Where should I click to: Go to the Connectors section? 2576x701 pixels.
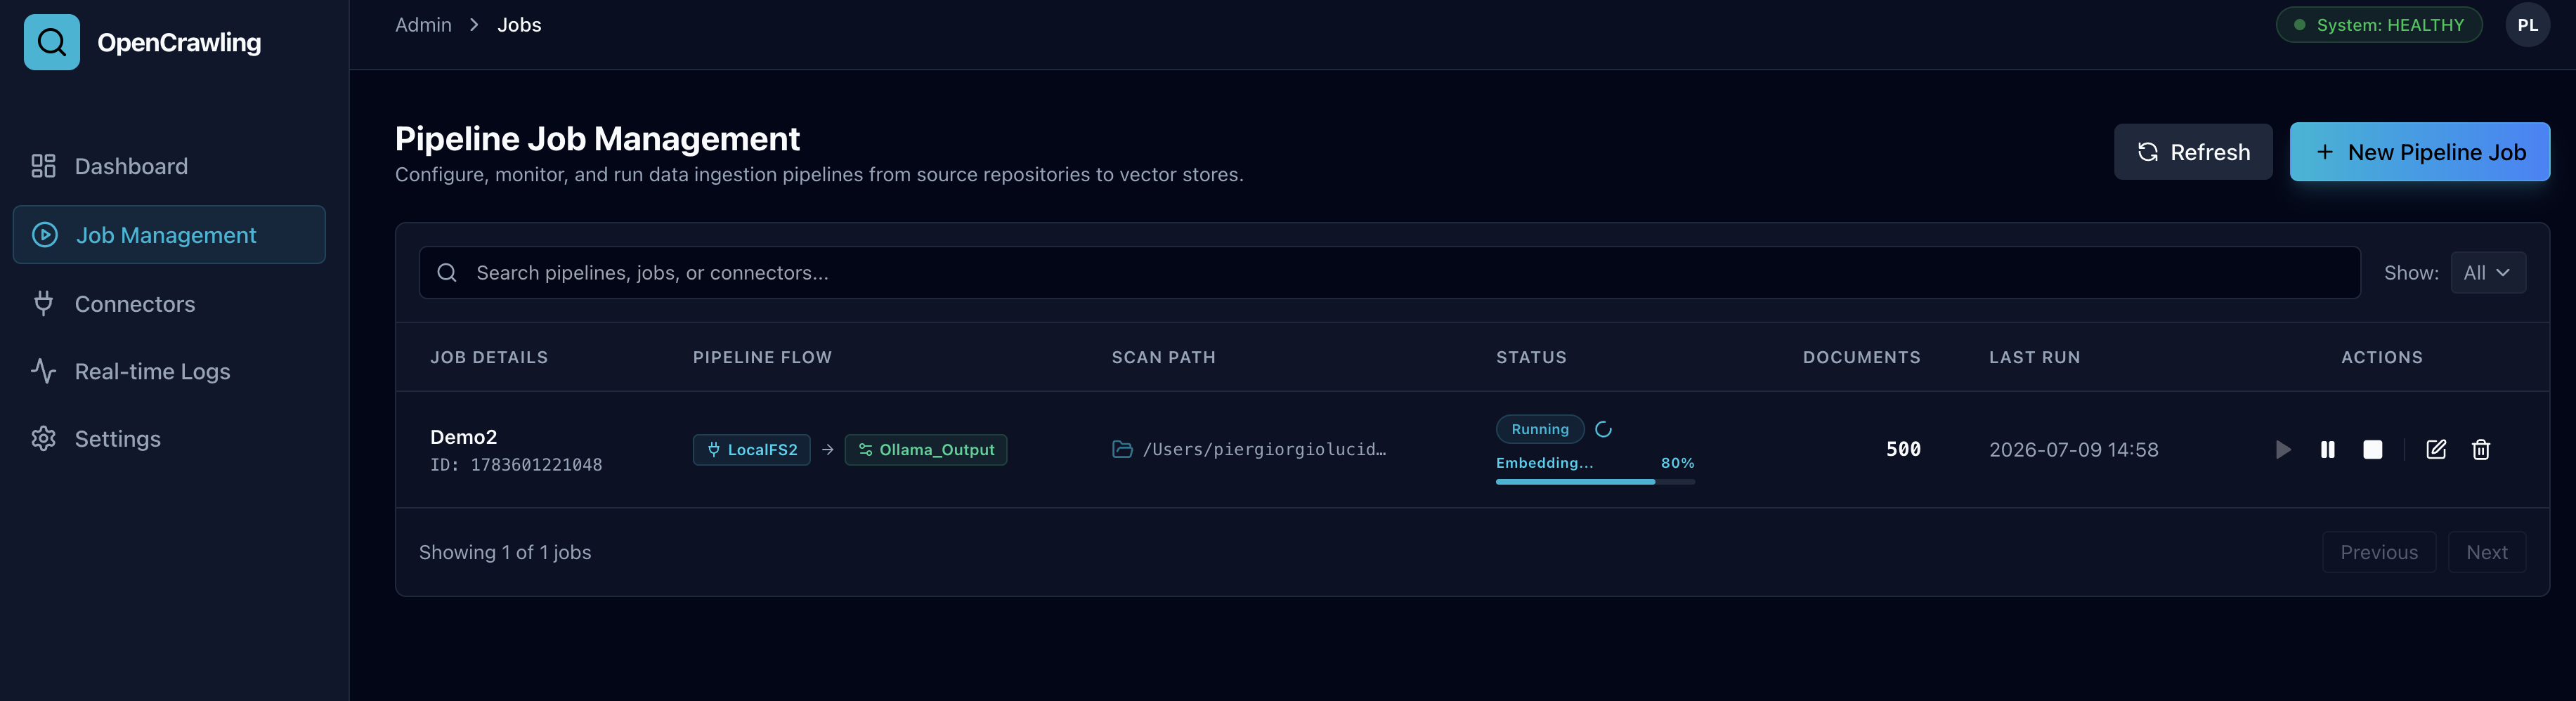click(169, 304)
